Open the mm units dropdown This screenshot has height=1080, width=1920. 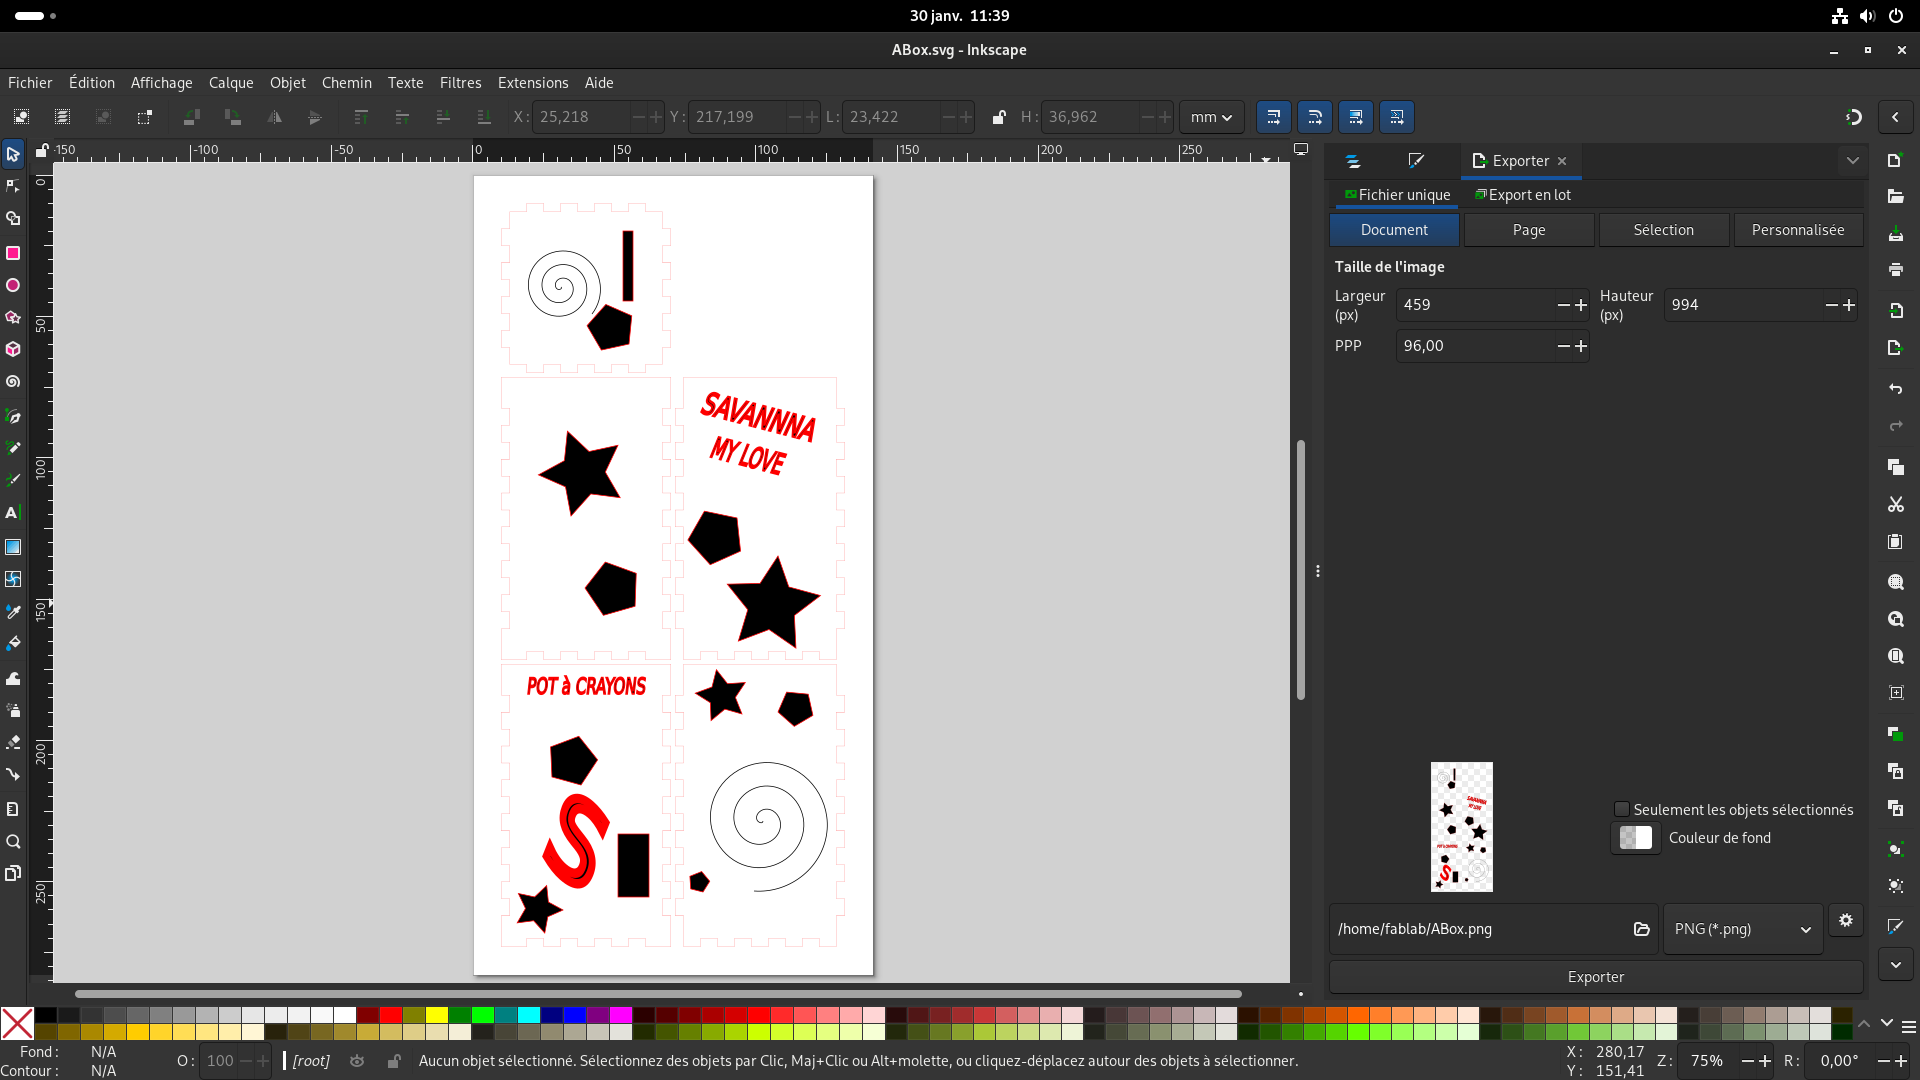[x=1211, y=117]
